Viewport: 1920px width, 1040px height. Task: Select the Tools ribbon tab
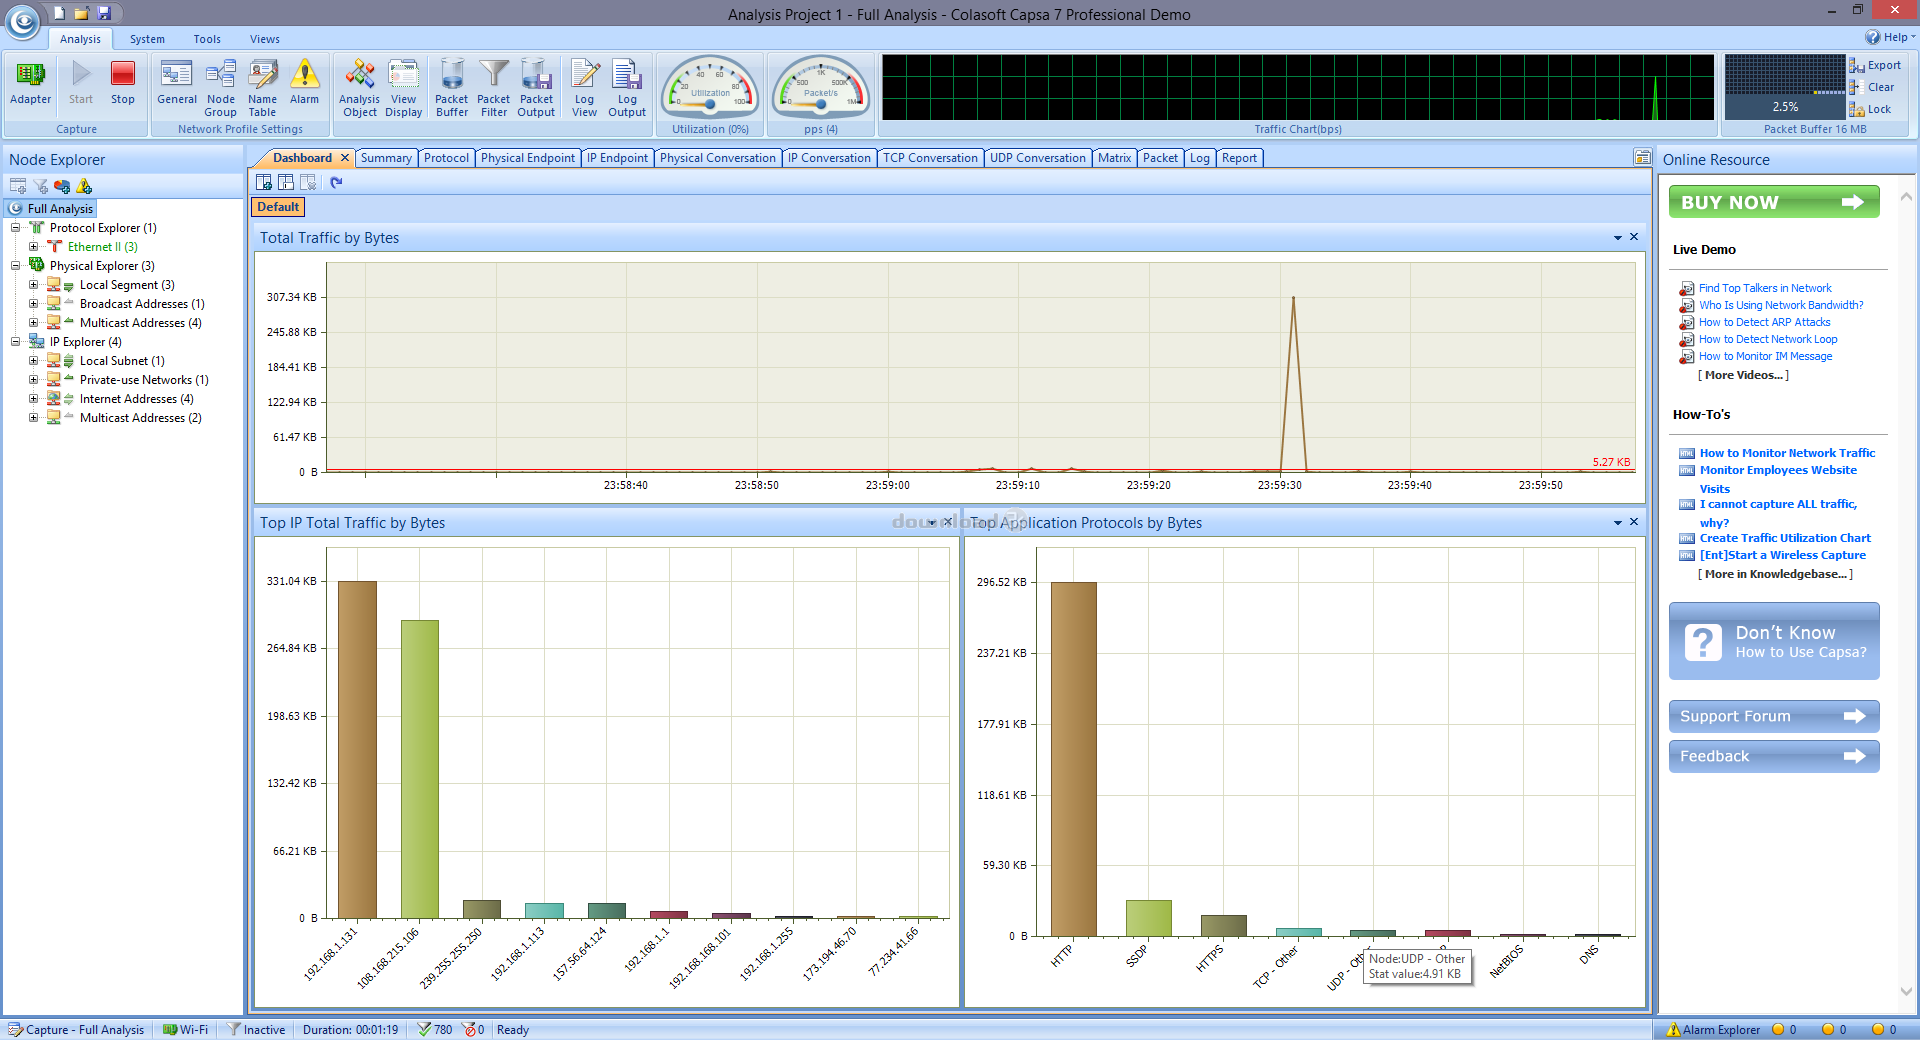tap(207, 39)
